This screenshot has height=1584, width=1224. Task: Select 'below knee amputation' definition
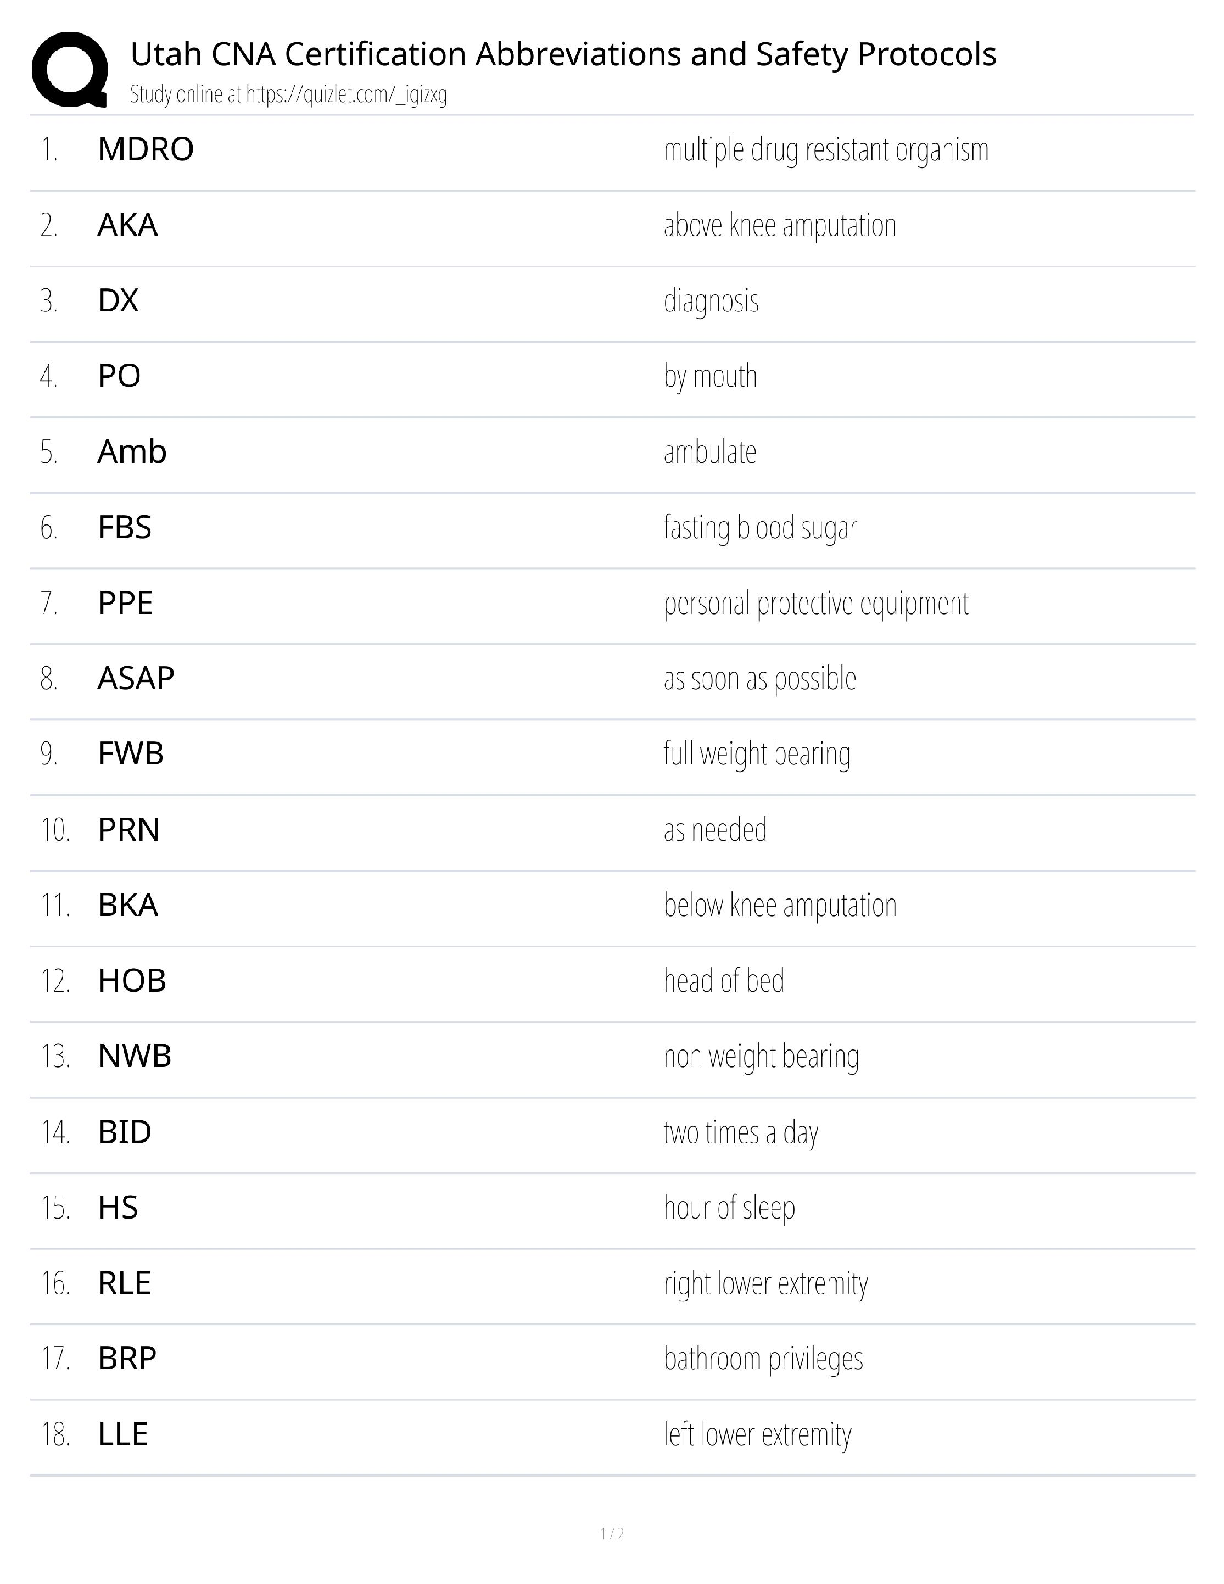click(x=780, y=905)
